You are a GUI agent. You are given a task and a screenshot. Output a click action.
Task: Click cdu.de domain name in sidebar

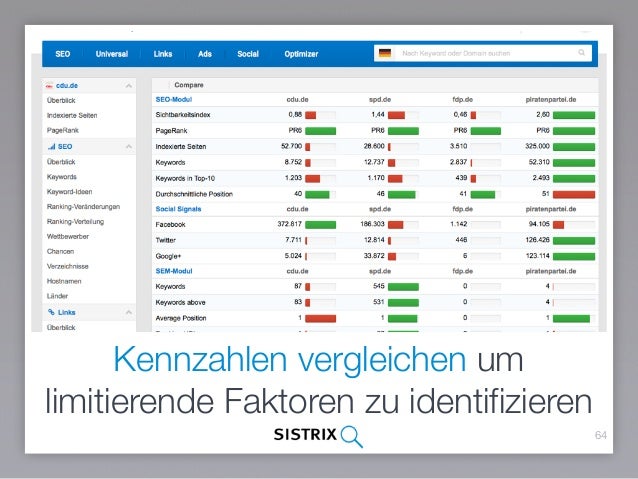67,85
